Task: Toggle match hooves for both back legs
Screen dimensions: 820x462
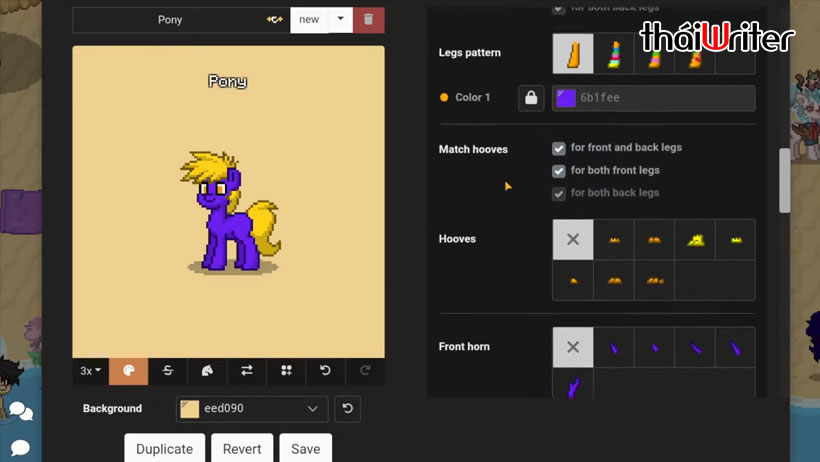Action: [x=559, y=194]
